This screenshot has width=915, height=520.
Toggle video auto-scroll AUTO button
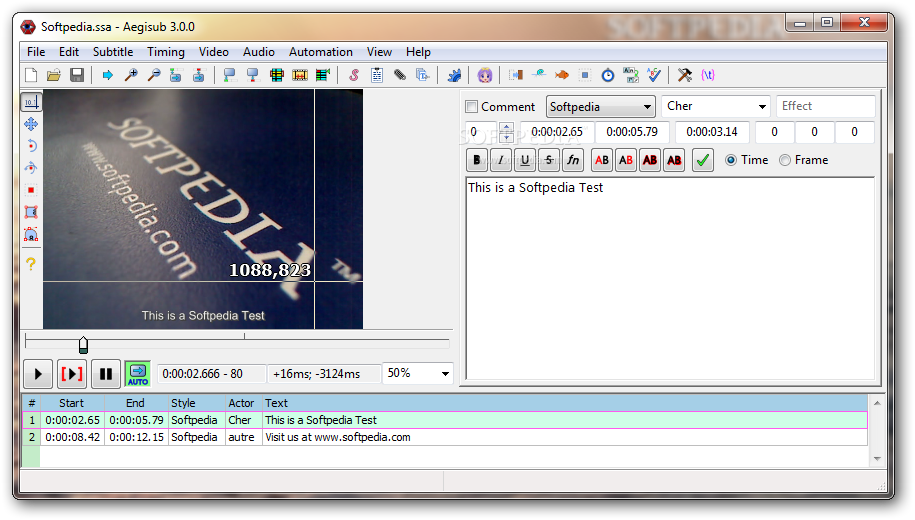(x=138, y=374)
